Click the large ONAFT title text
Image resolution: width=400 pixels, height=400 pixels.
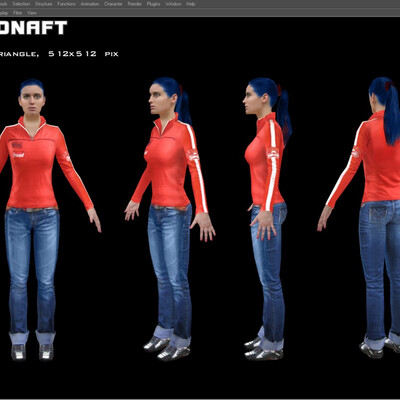click(x=33, y=28)
